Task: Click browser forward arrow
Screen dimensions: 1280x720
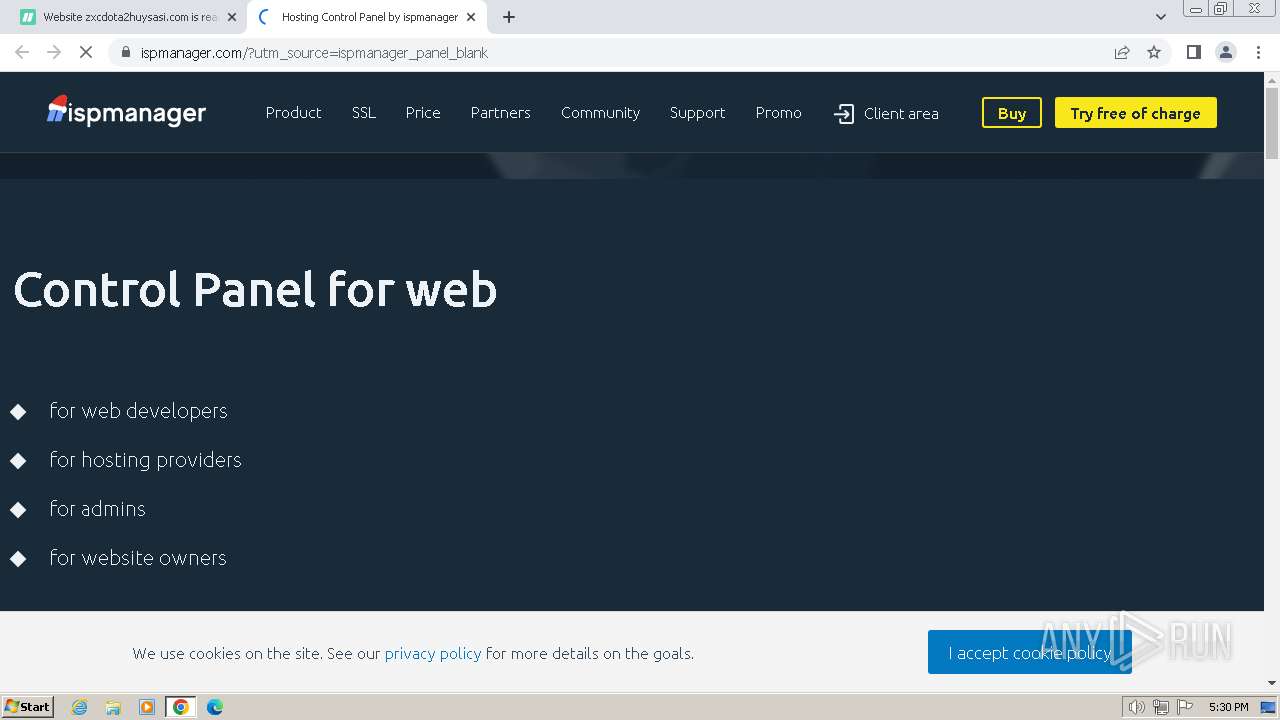Action: 54,52
